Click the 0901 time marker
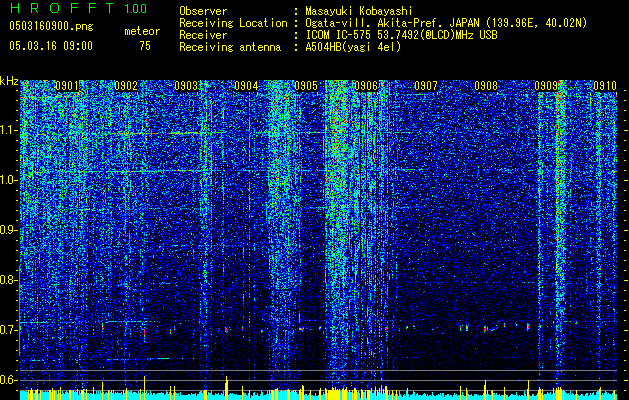Image resolution: width=629 pixels, height=400 pixels. (67, 86)
